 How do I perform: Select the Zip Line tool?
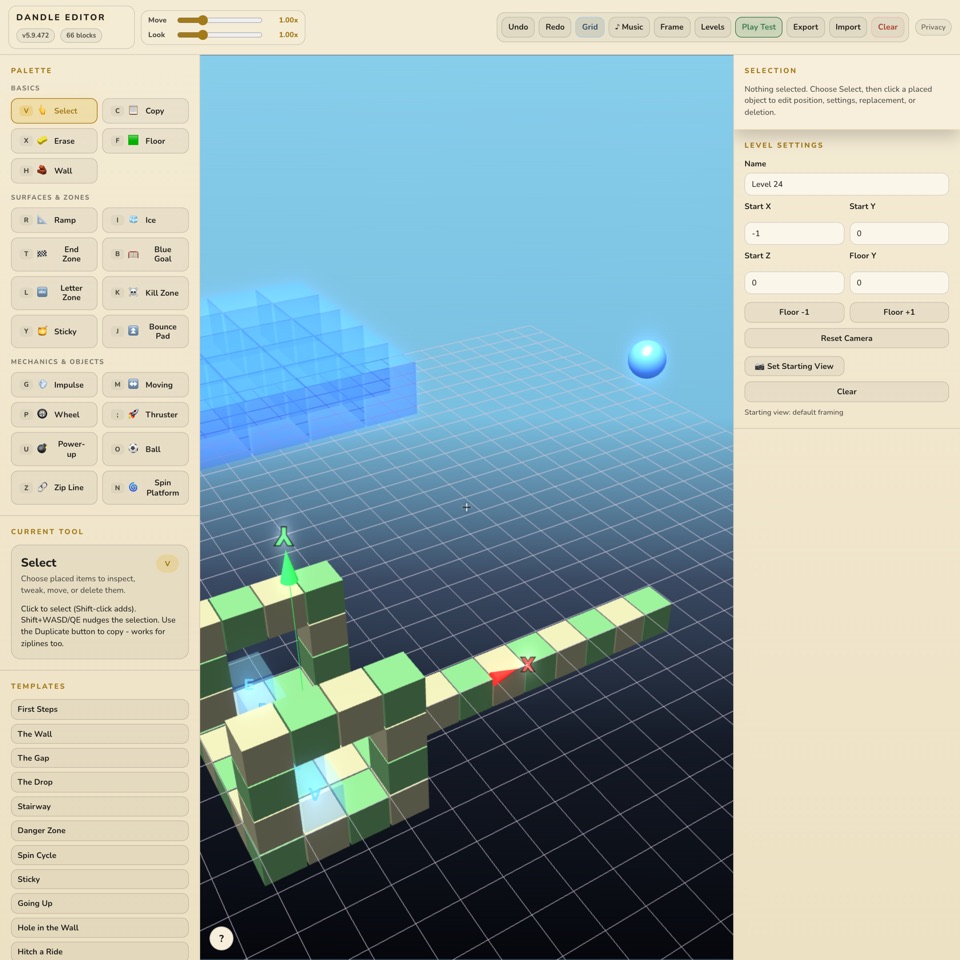pyautogui.click(x=54, y=487)
